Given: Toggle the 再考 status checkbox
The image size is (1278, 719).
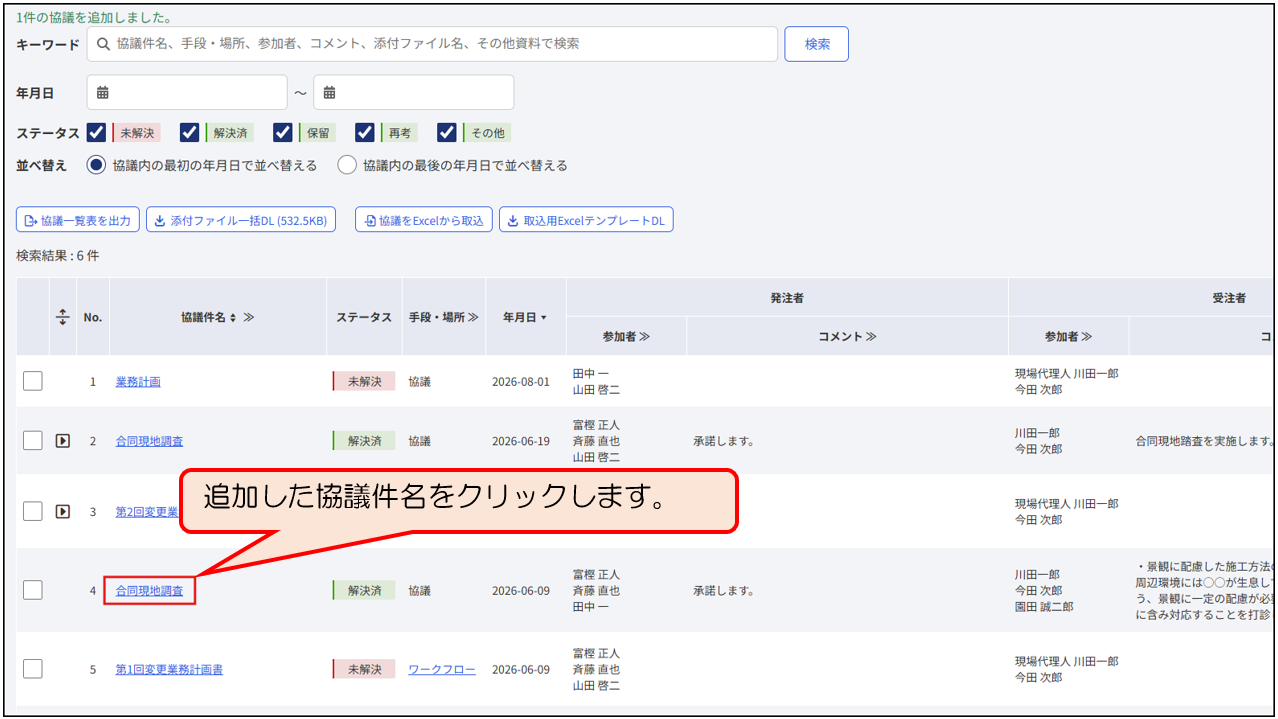Looking at the screenshot, I should pyautogui.click(x=365, y=133).
